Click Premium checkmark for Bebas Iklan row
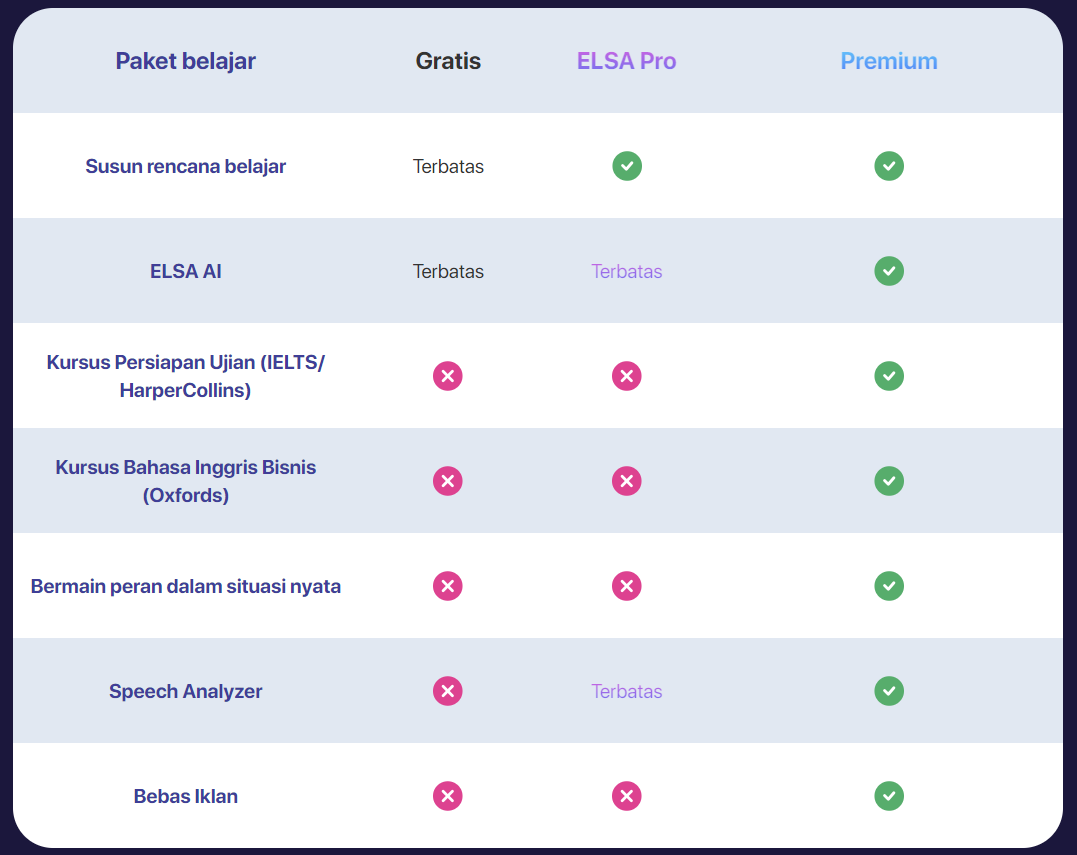This screenshot has width=1077, height=855. [889, 796]
